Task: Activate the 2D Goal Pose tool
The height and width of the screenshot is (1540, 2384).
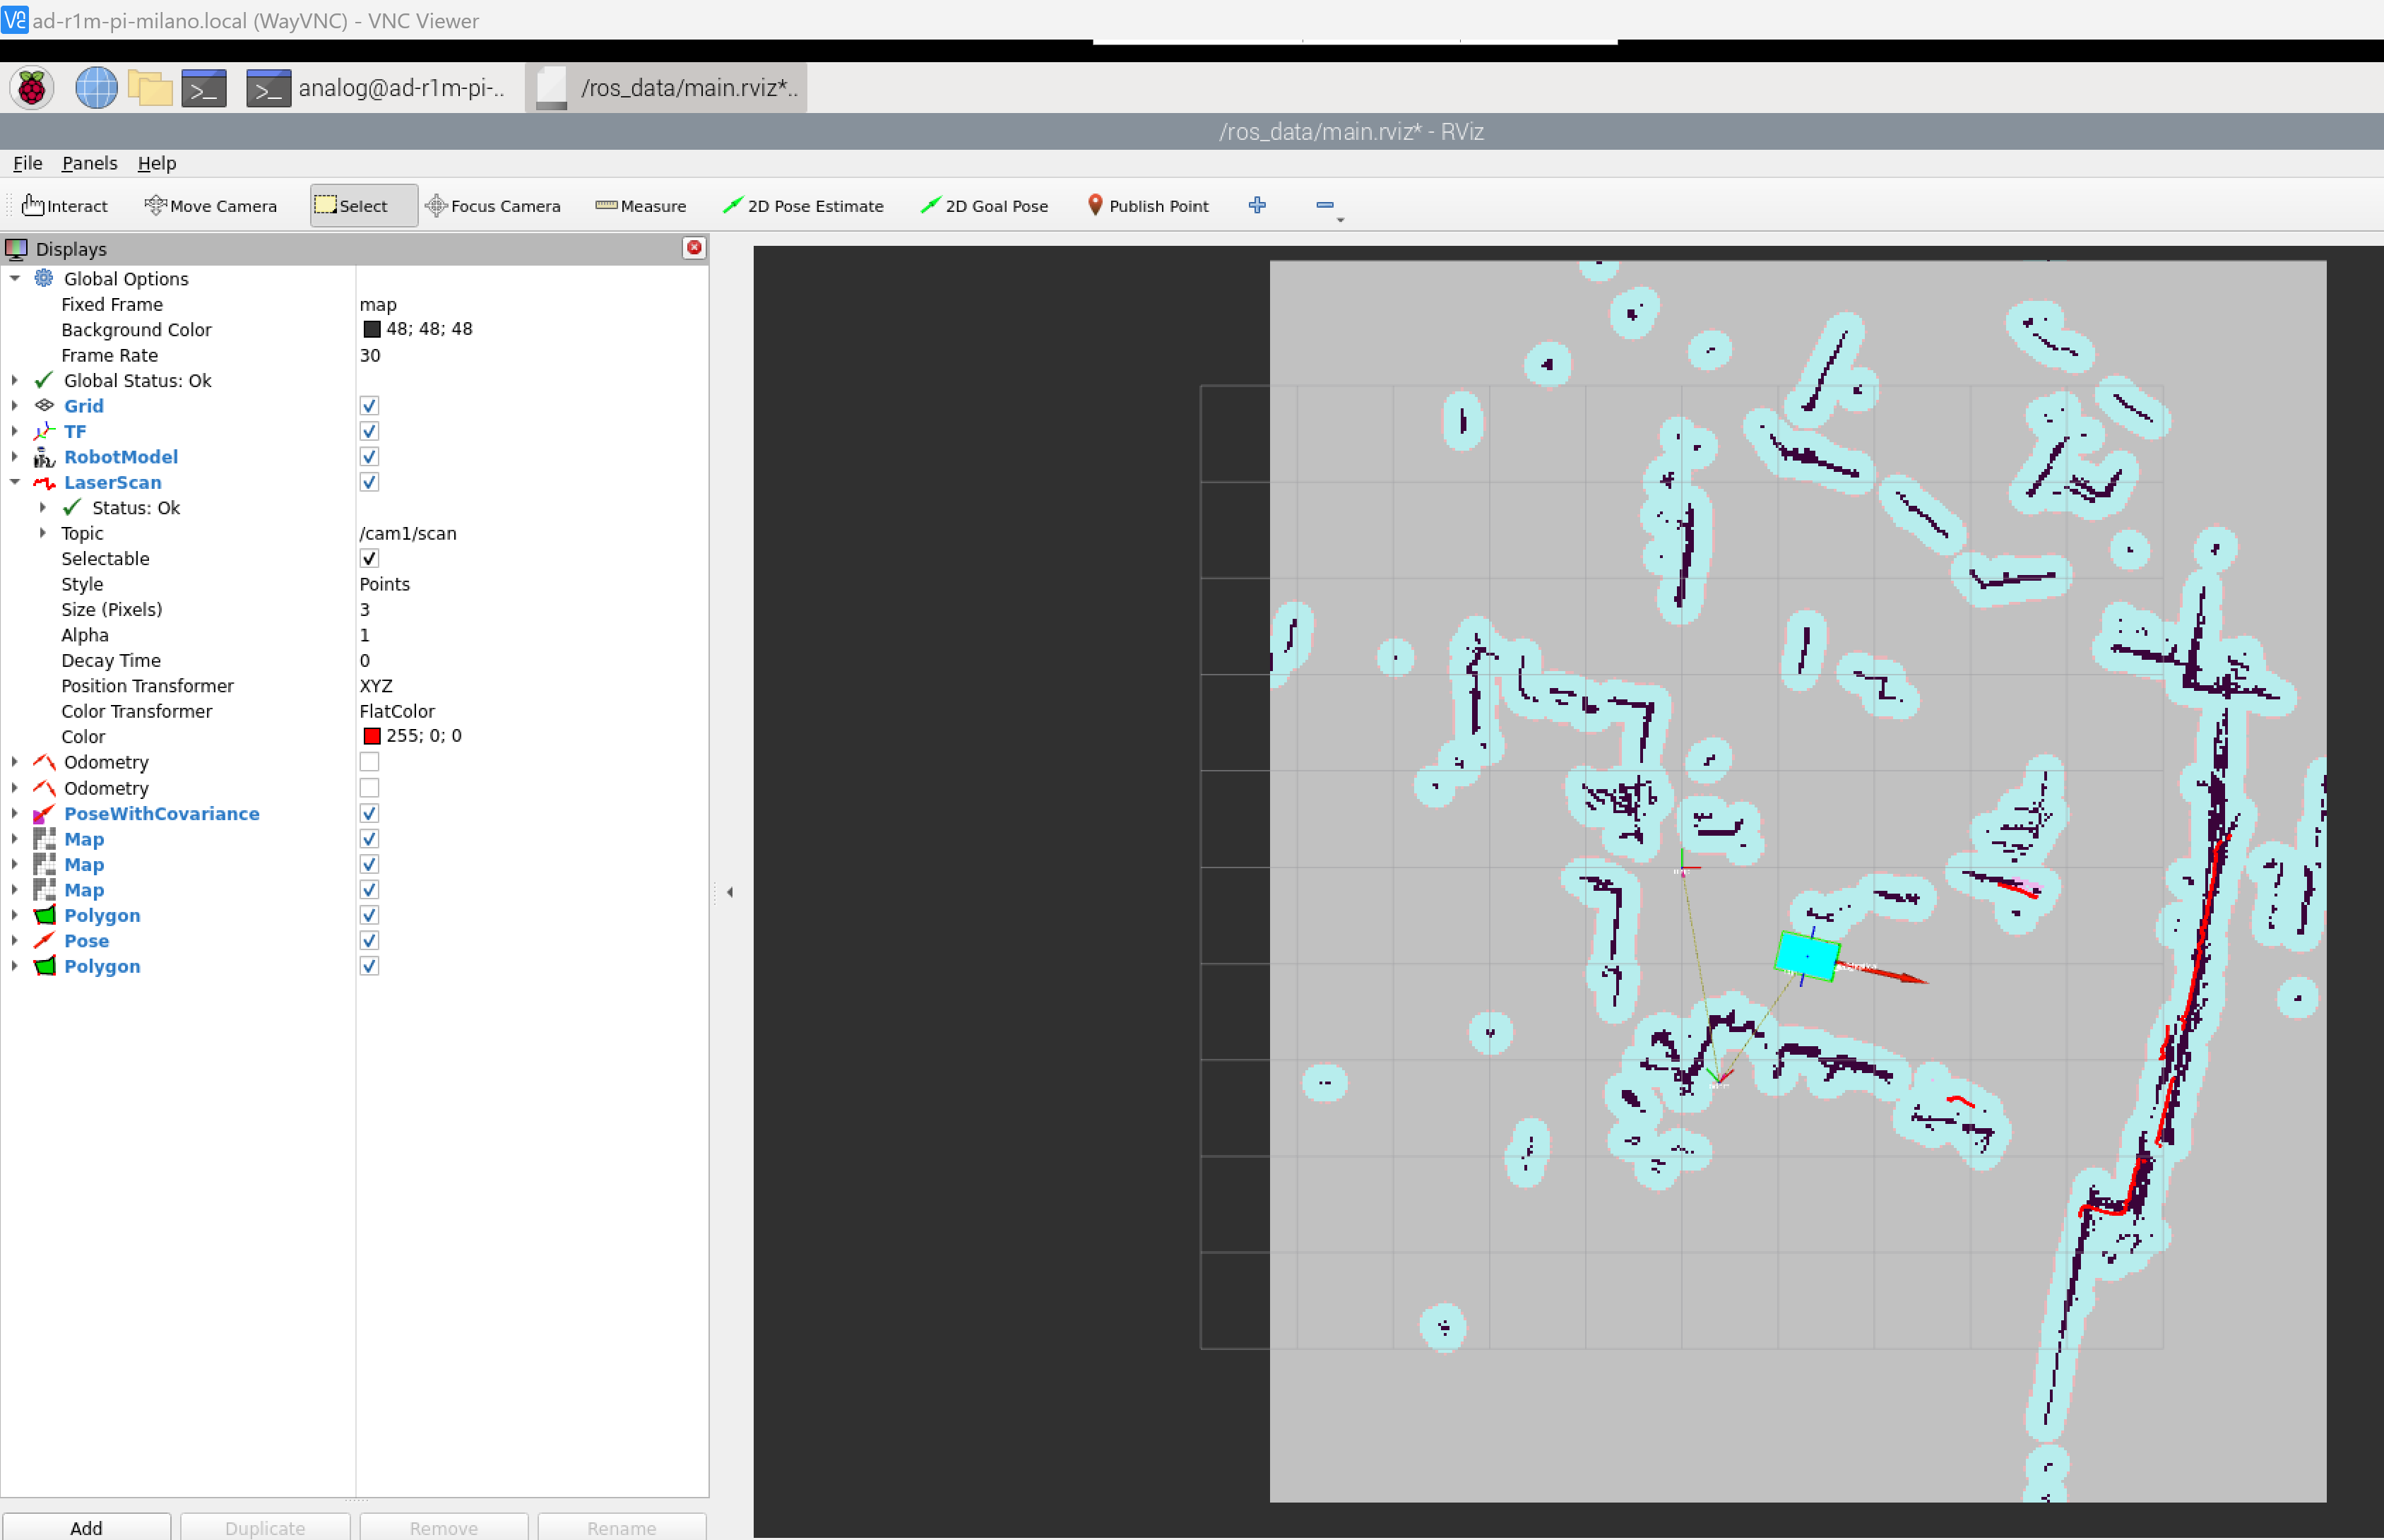Action: point(984,206)
